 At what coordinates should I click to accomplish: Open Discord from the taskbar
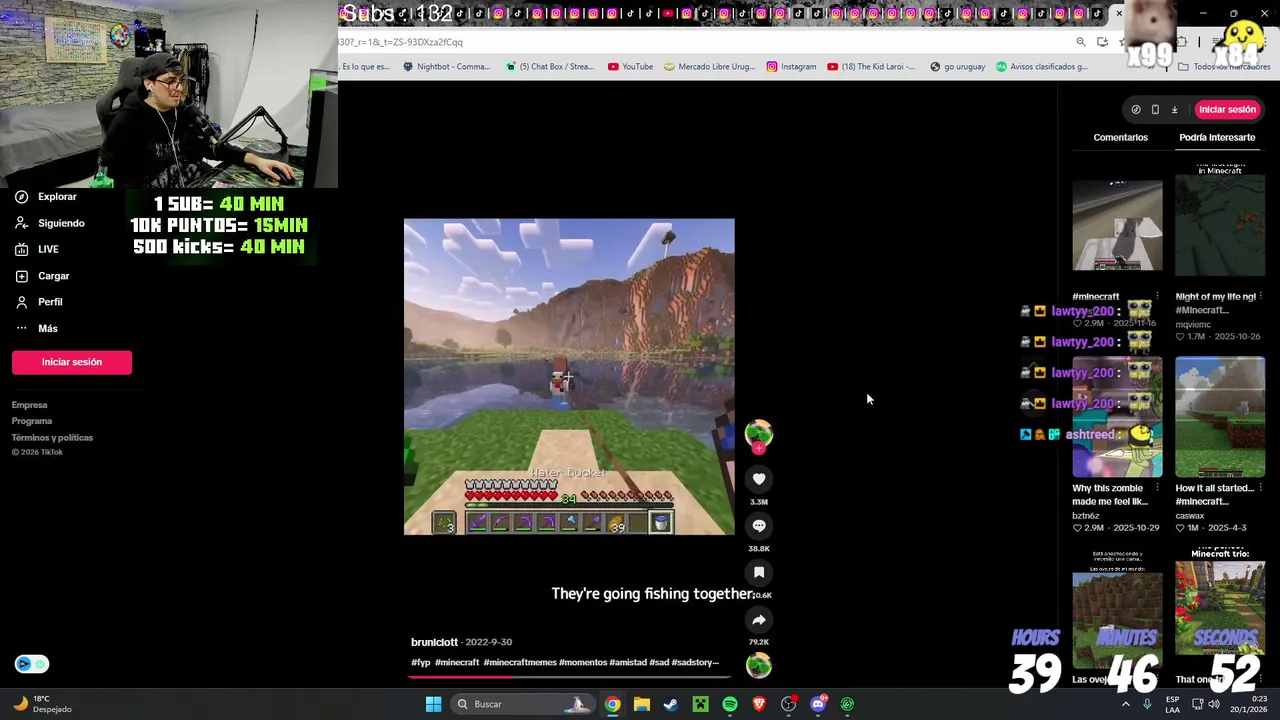pos(818,704)
